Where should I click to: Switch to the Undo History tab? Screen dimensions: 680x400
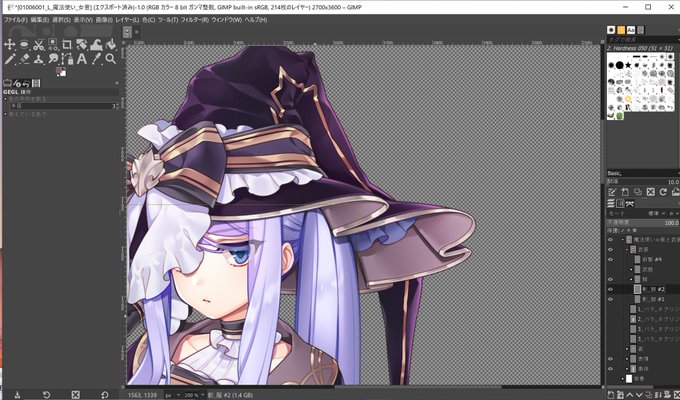(x=26, y=83)
